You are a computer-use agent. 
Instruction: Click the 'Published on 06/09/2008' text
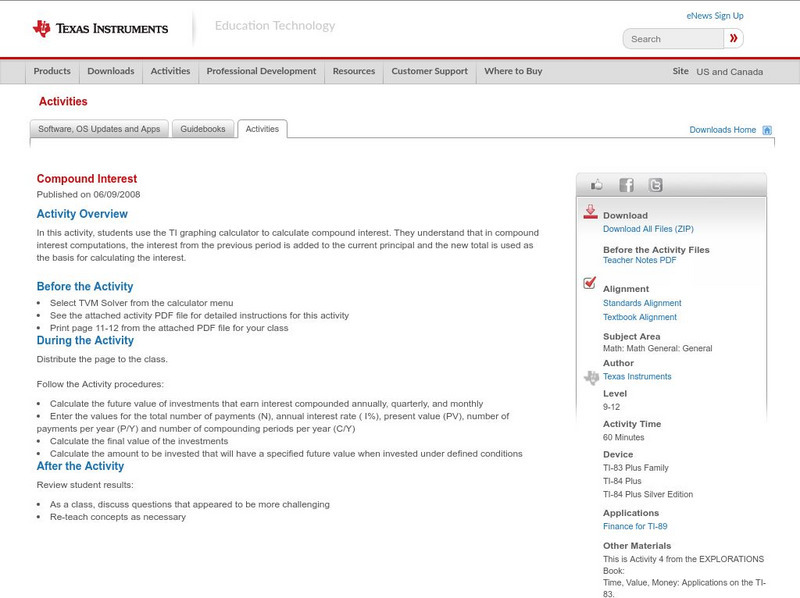pyautogui.click(x=88, y=194)
